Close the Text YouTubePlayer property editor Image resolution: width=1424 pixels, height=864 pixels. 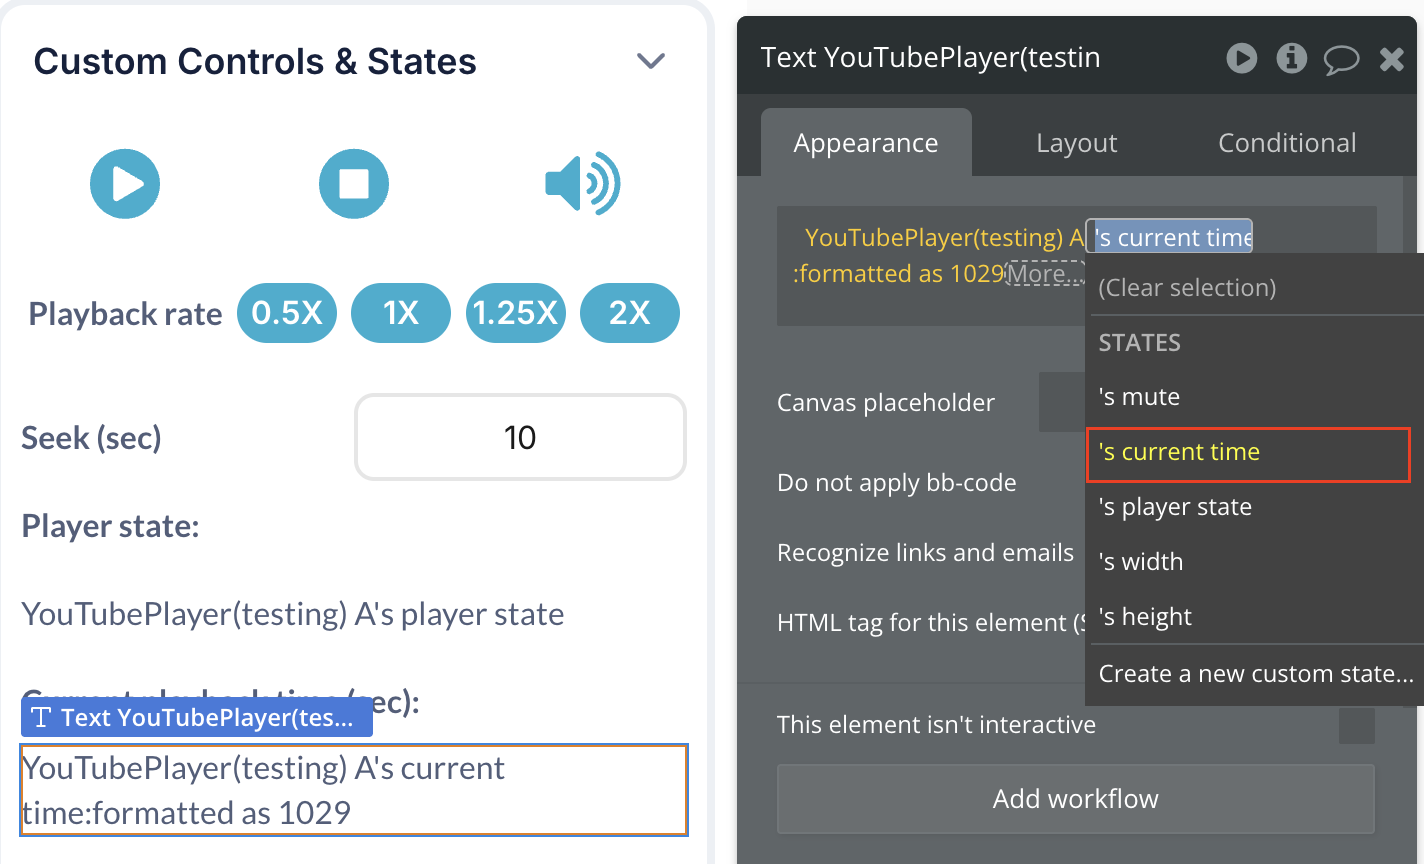point(1391,60)
